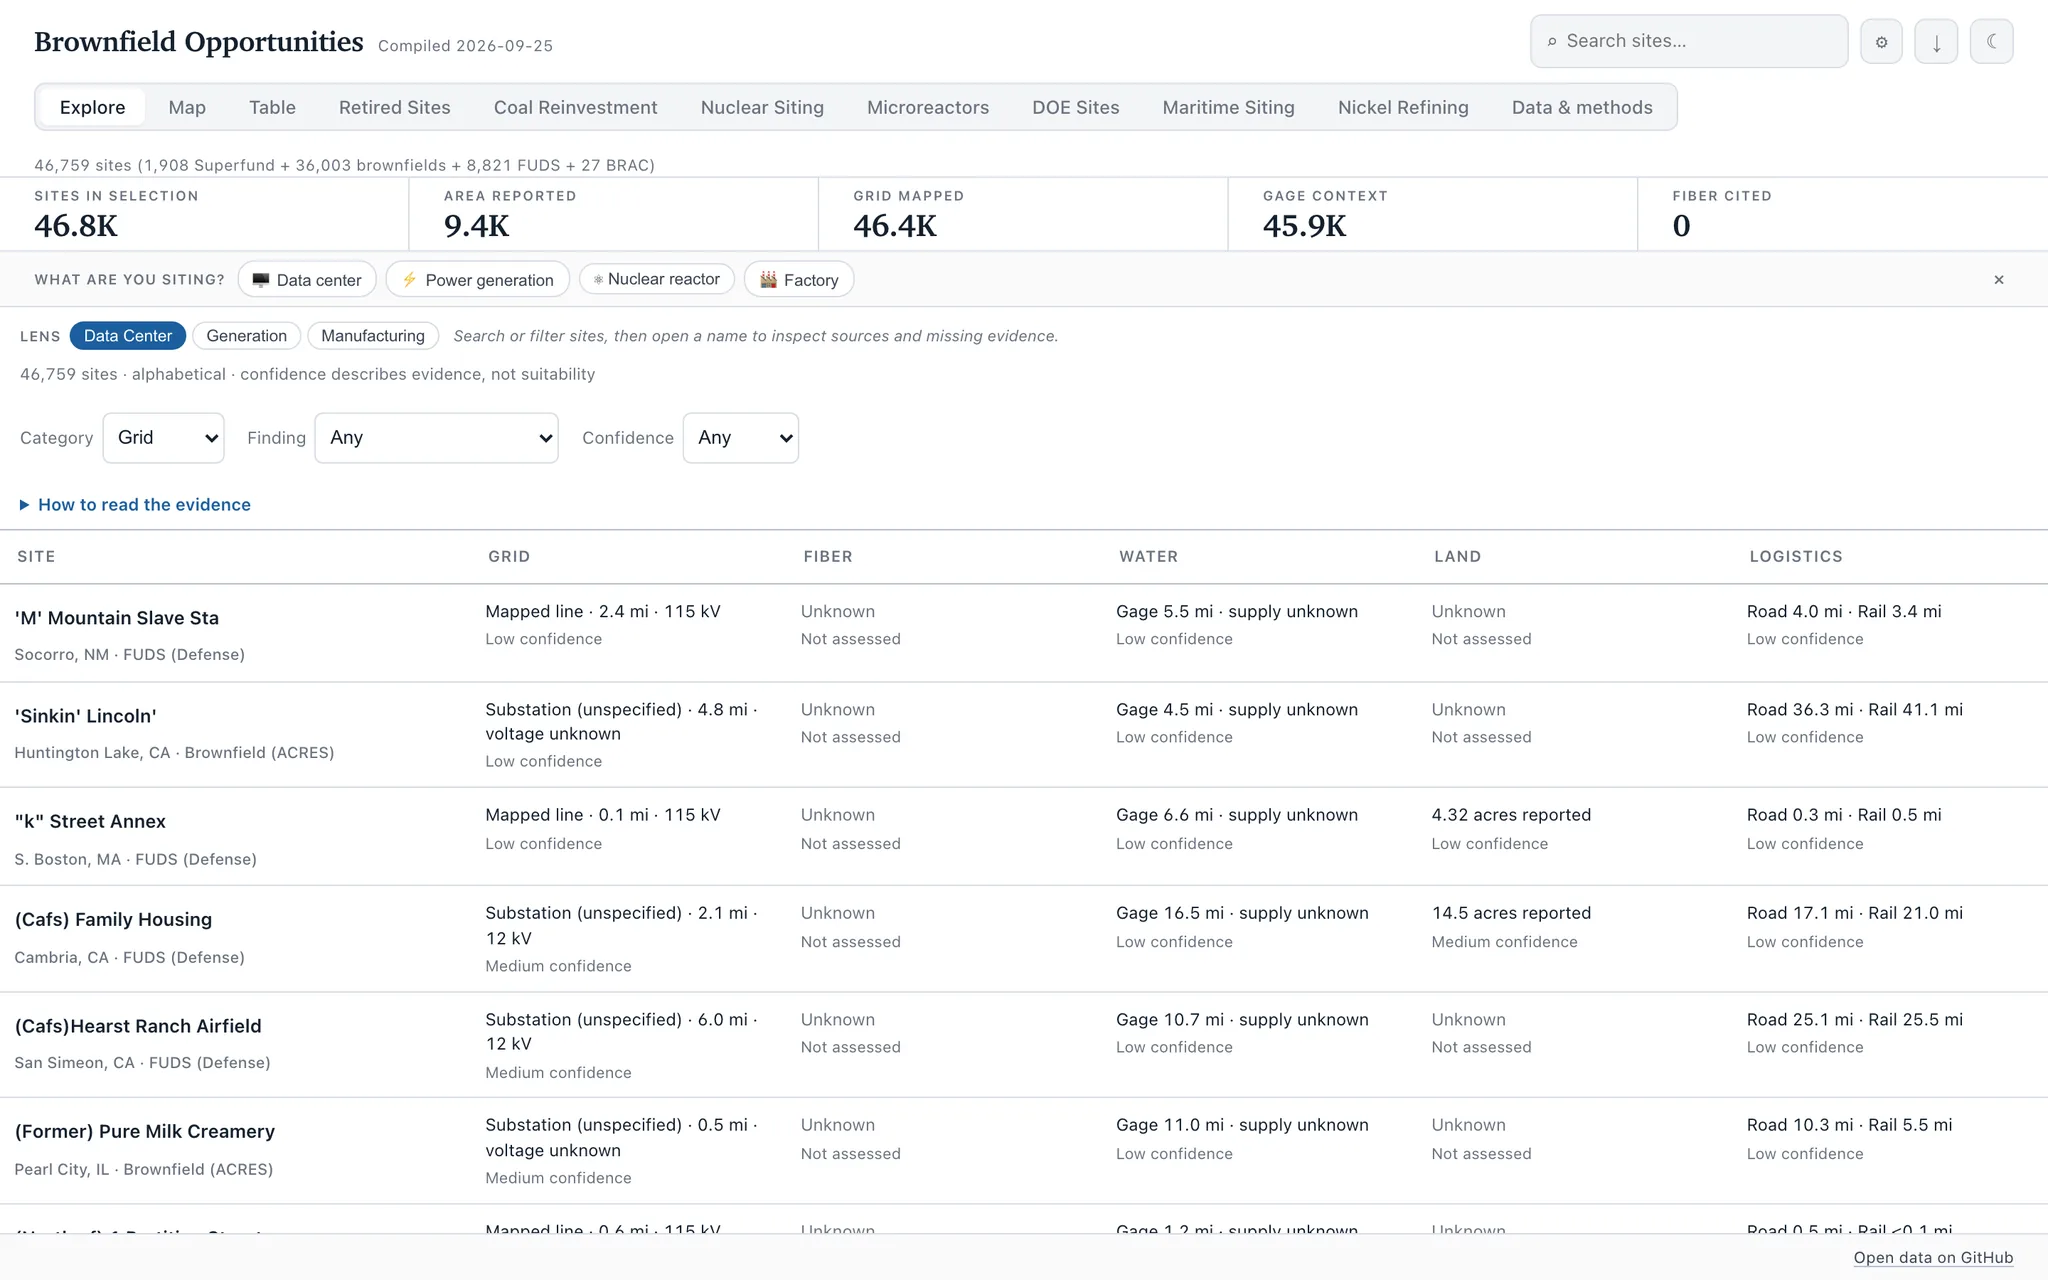Switch lens to Generation

pyautogui.click(x=246, y=336)
